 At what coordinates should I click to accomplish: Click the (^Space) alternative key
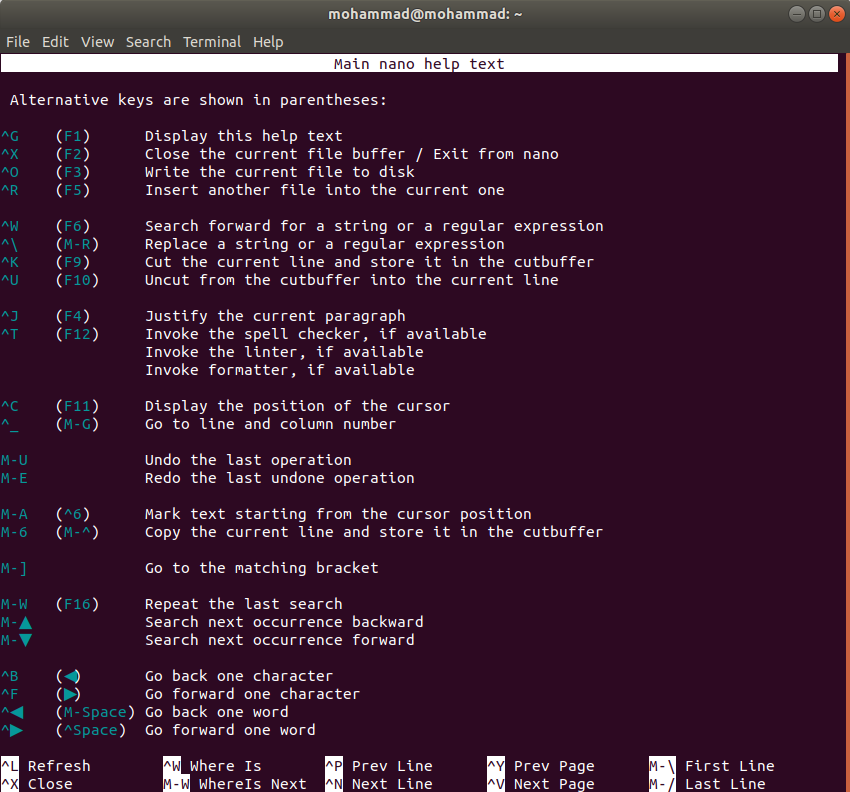coord(91,730)
